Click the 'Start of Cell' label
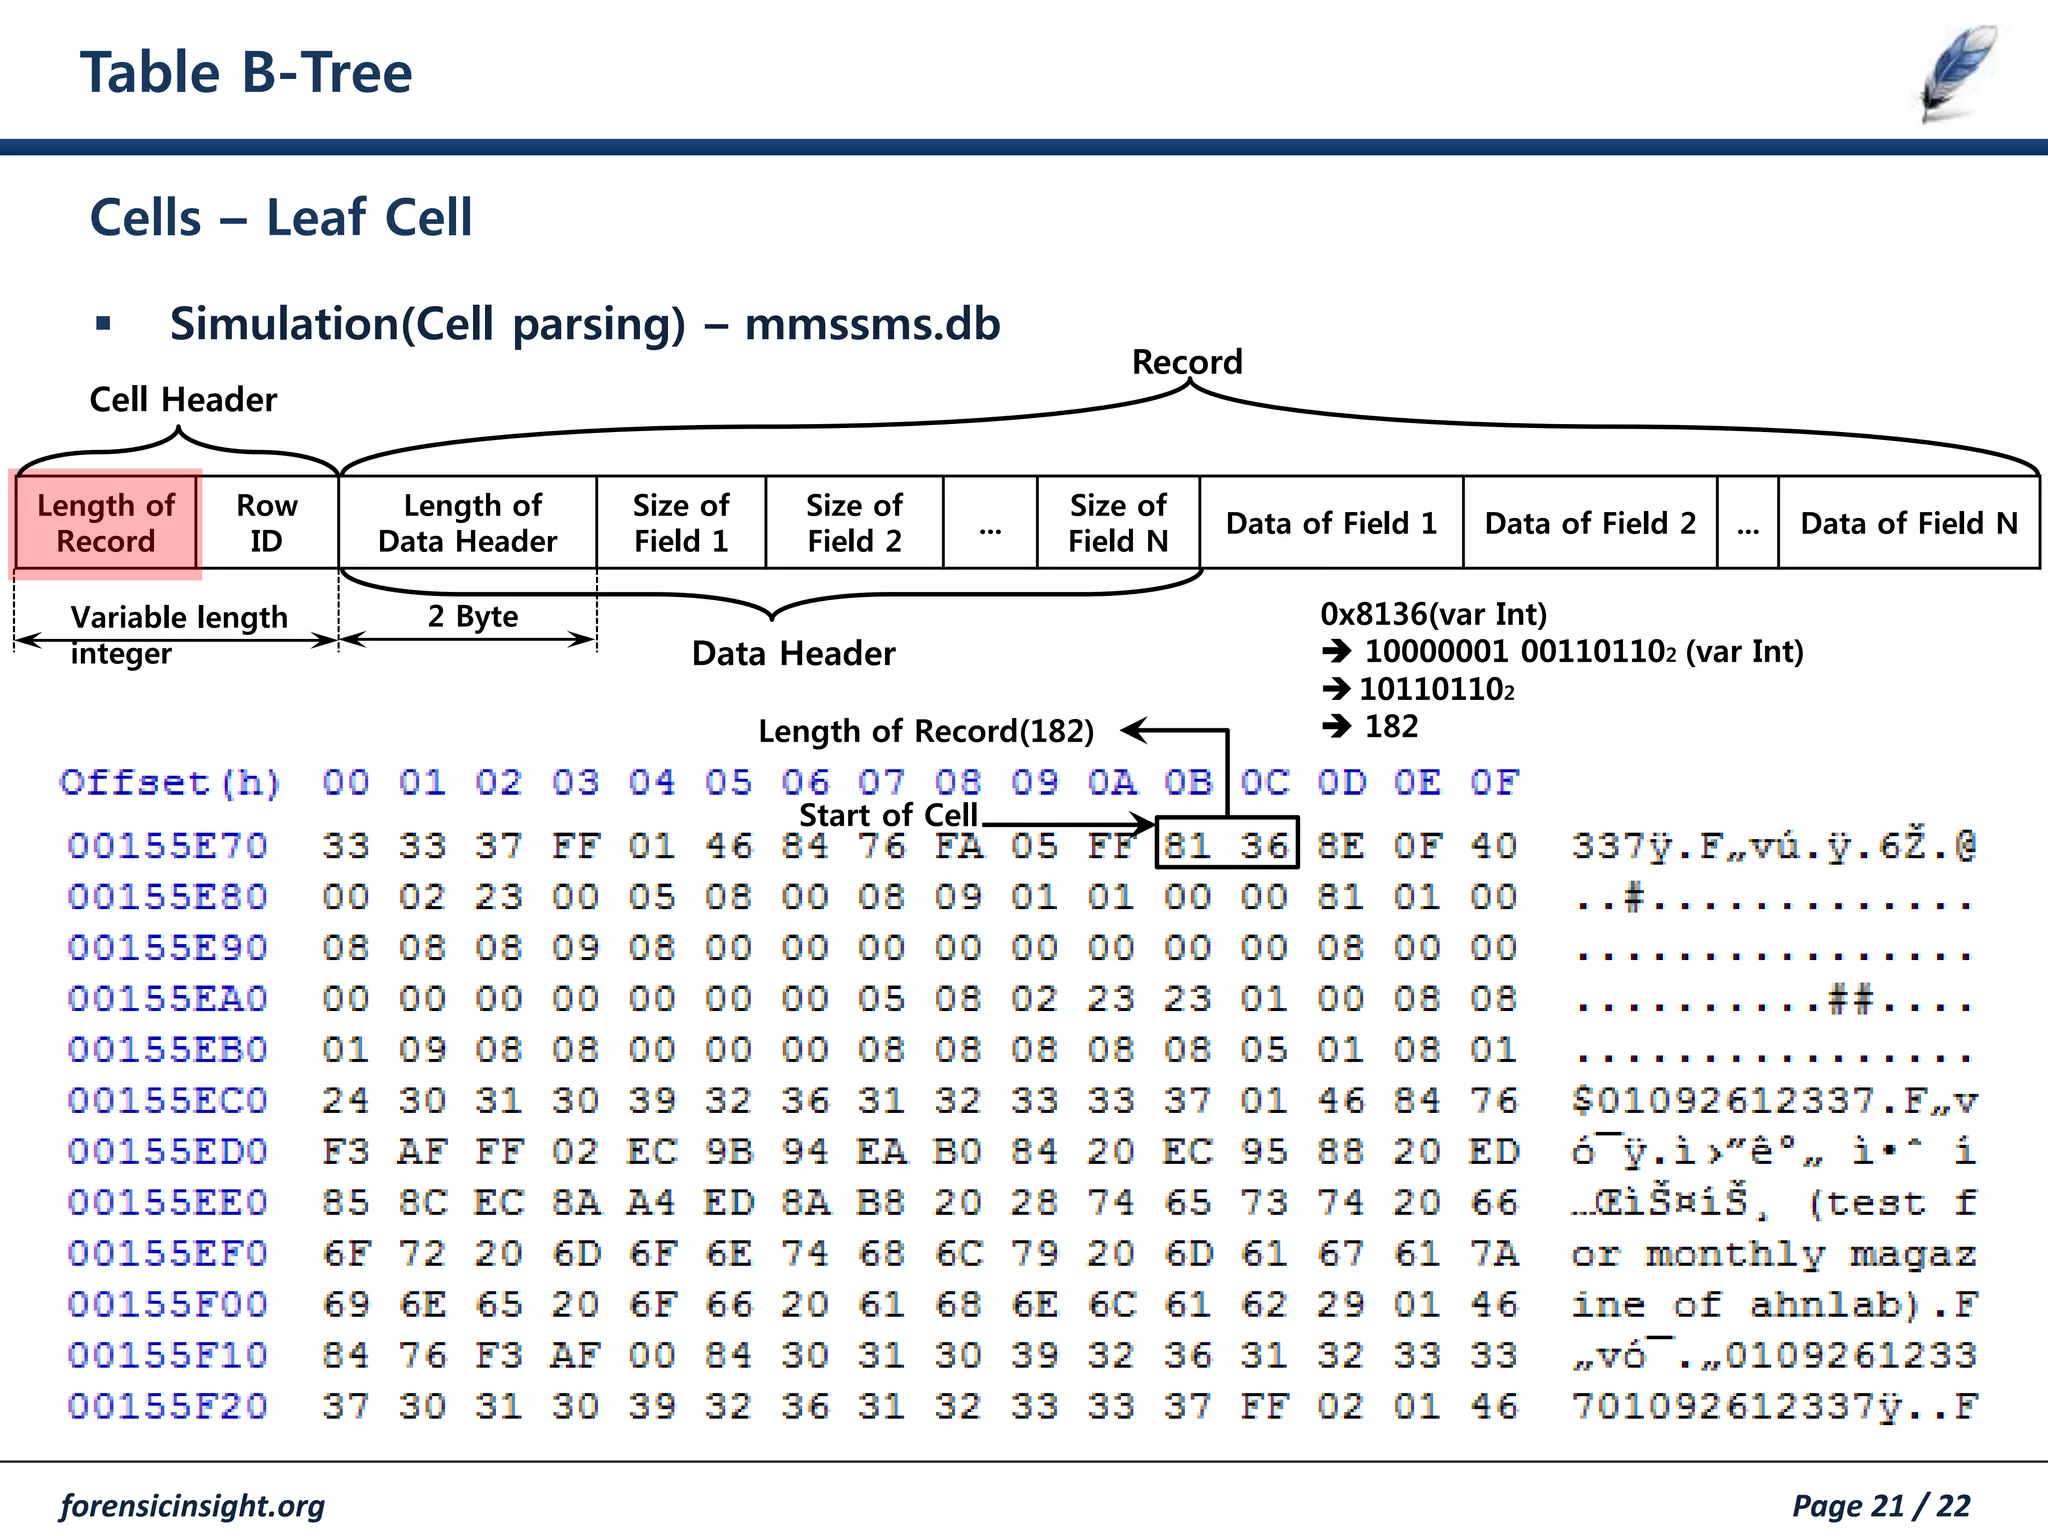The image size is (2048, 1536). coord(888,815)
